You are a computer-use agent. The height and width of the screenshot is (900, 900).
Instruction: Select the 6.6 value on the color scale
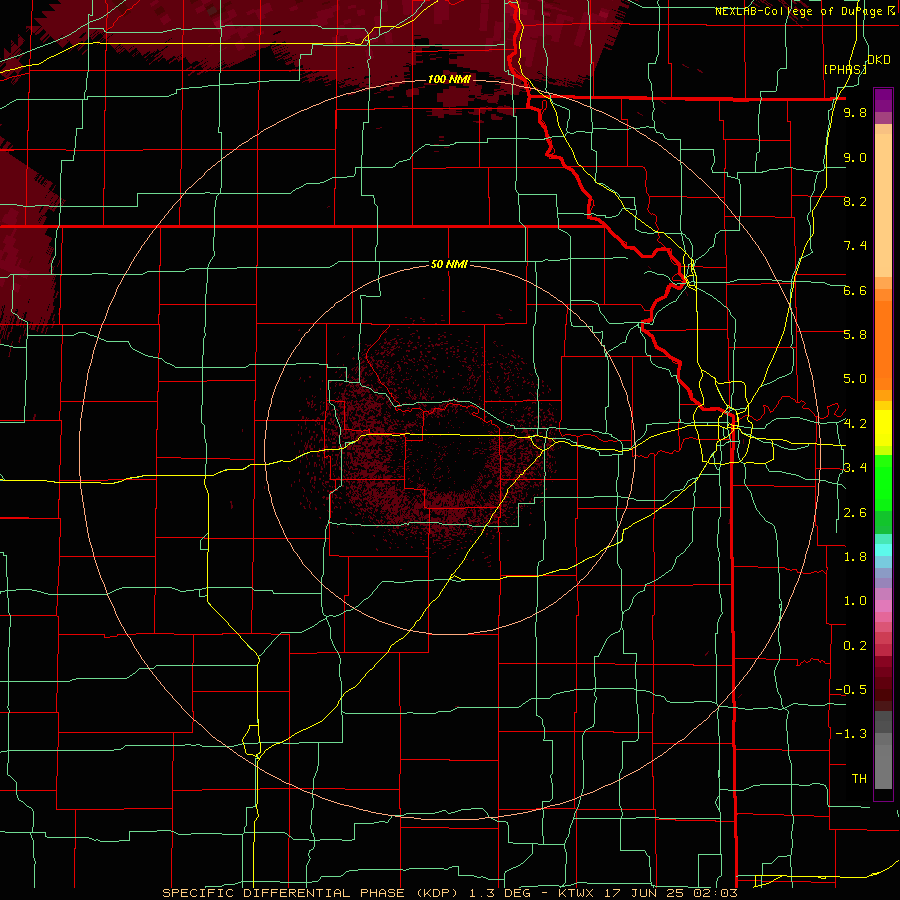[x=855, y=290]
